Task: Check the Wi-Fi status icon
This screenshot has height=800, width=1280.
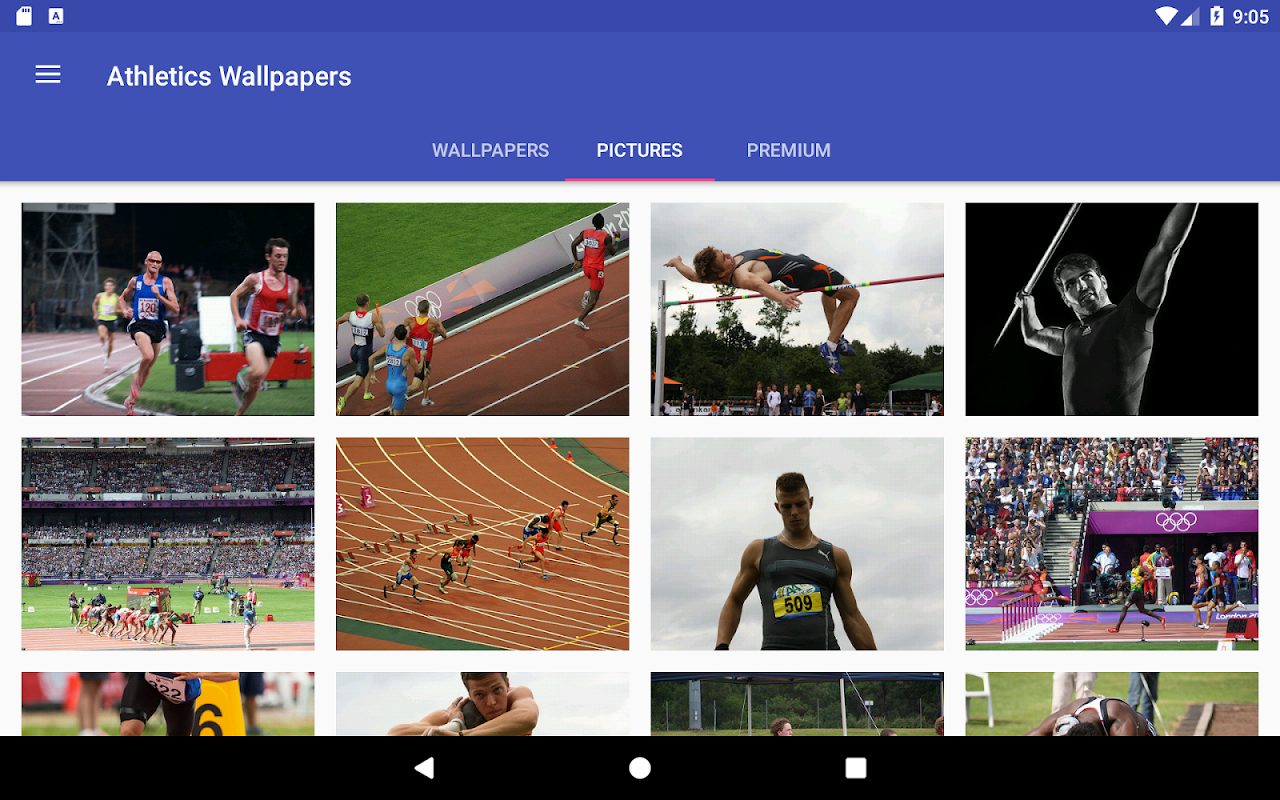Action: (1165, 16)
